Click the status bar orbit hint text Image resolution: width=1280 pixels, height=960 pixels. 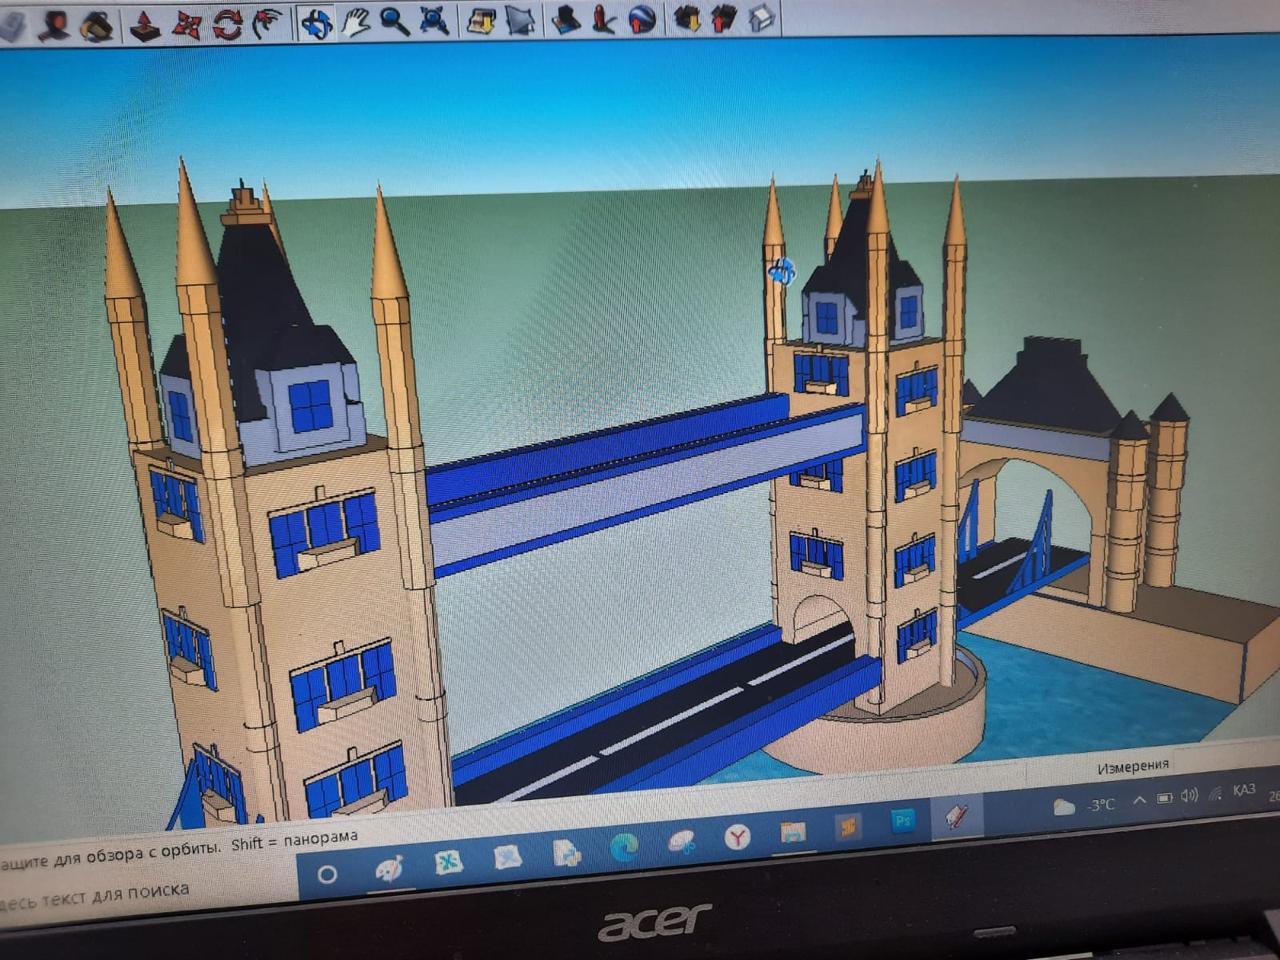point(178,848)
